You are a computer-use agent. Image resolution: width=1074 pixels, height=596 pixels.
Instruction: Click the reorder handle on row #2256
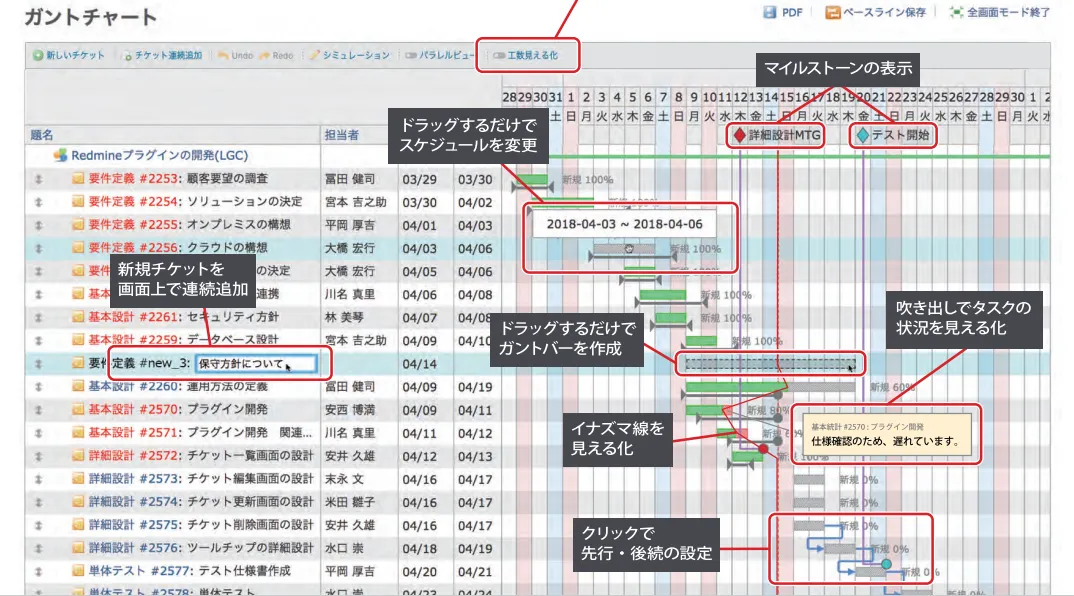click(38, 248)
